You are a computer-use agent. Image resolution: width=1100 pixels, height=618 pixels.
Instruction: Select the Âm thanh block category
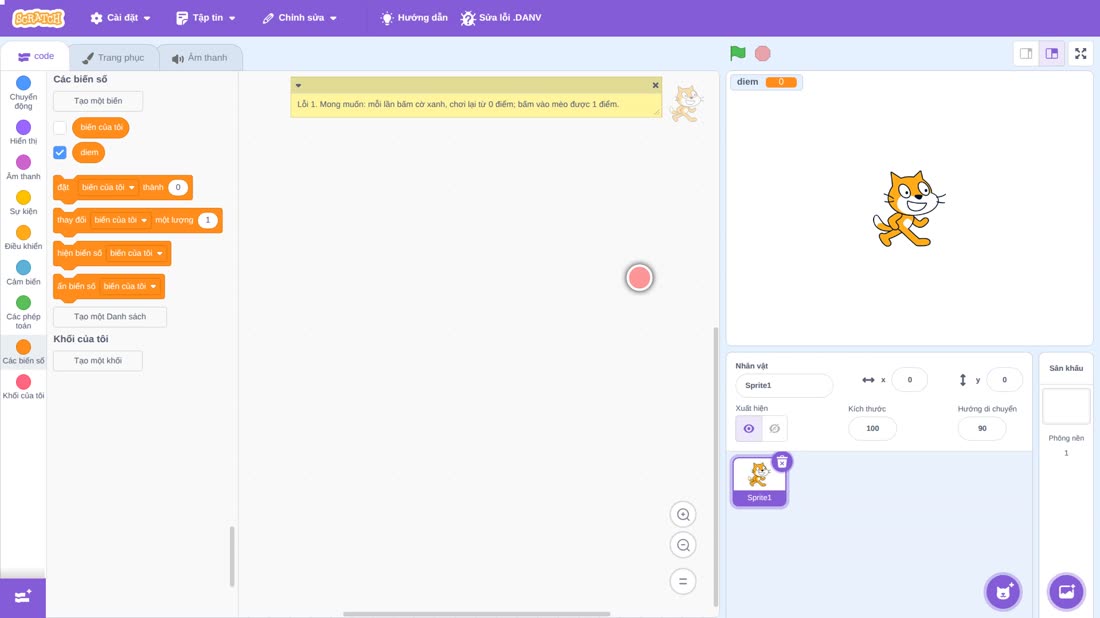tap(23, 167)
